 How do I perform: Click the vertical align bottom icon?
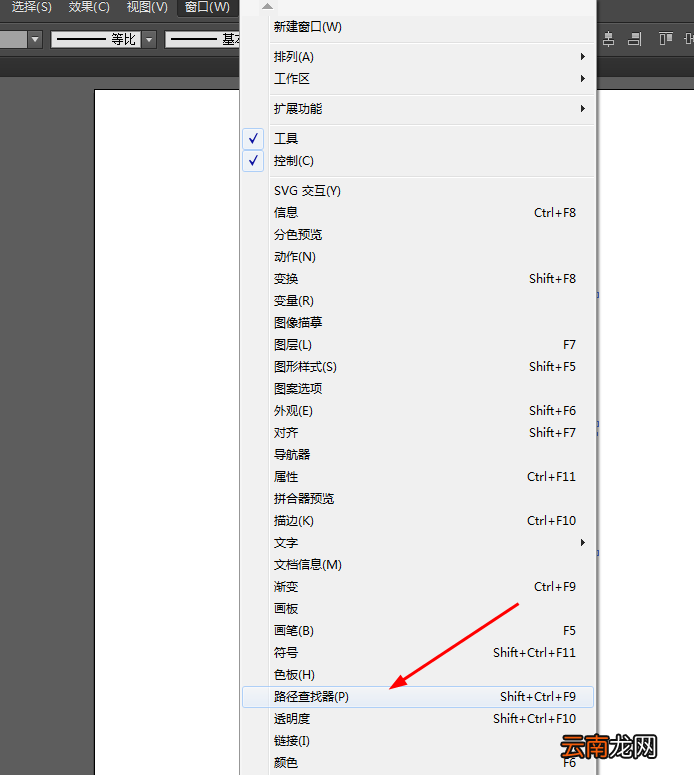pos(635,39)
